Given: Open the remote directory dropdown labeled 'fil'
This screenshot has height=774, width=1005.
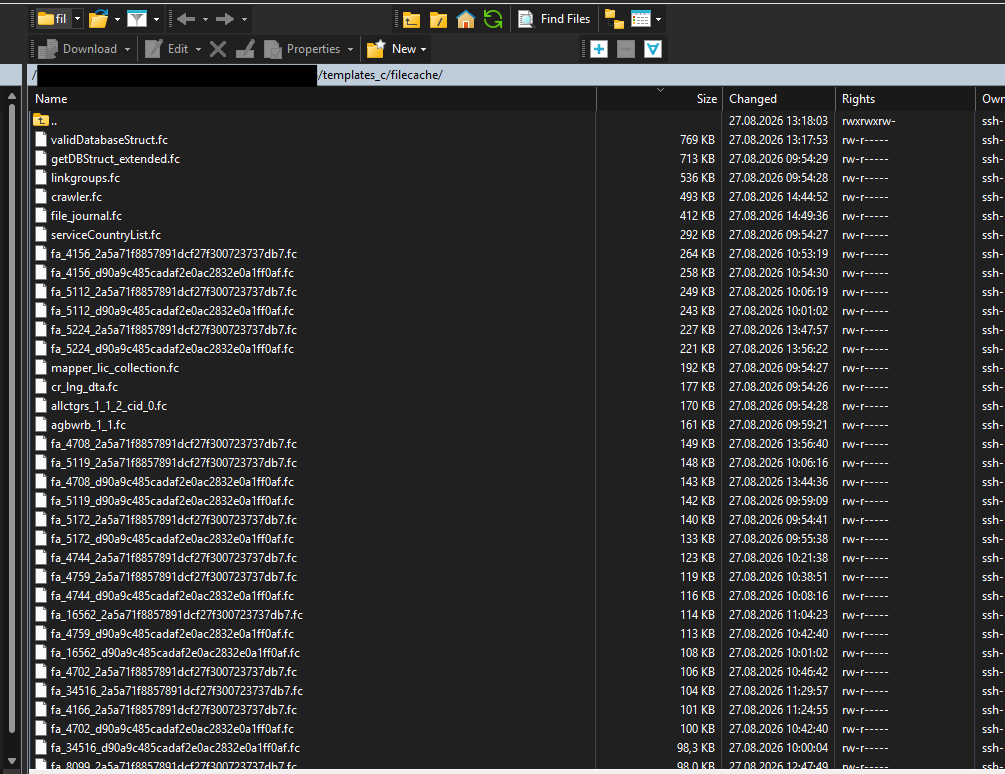Looking at the screenshot, I should 59,19.
